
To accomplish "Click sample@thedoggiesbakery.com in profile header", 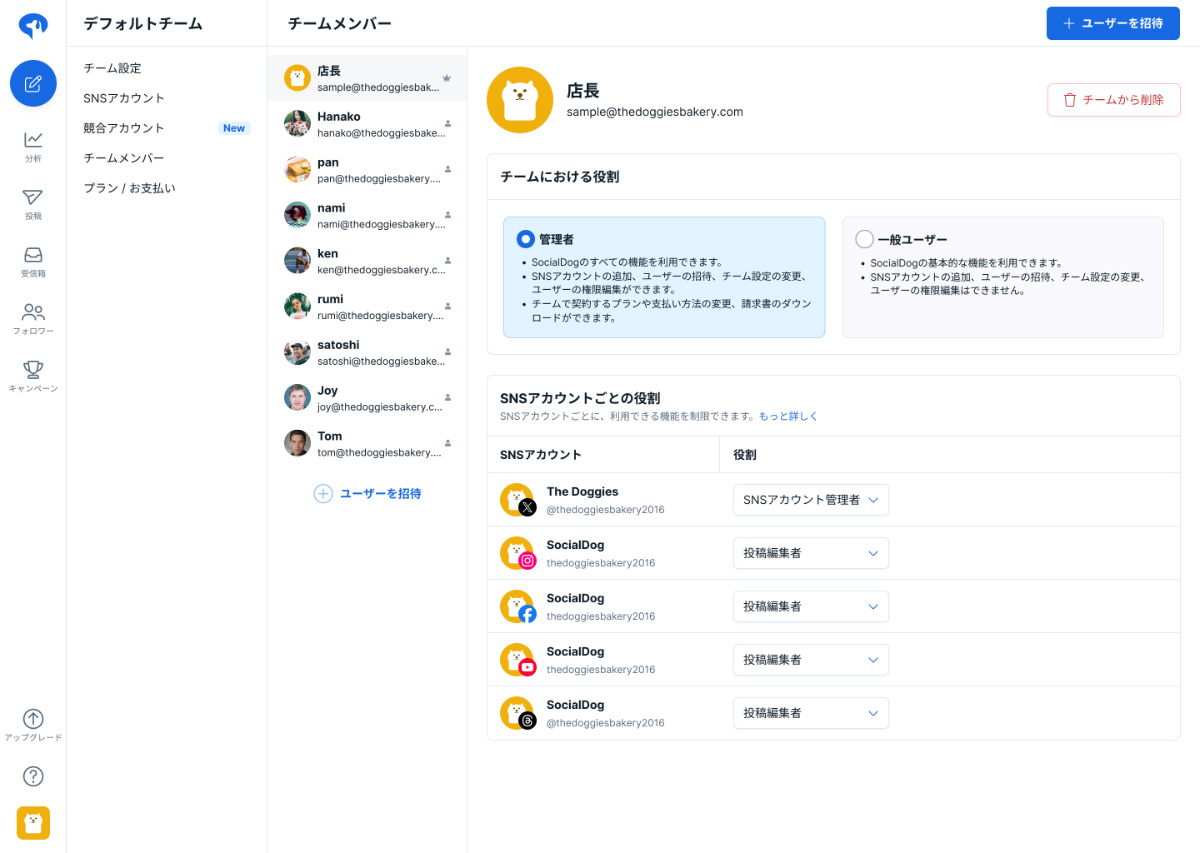I will point(655,112).
